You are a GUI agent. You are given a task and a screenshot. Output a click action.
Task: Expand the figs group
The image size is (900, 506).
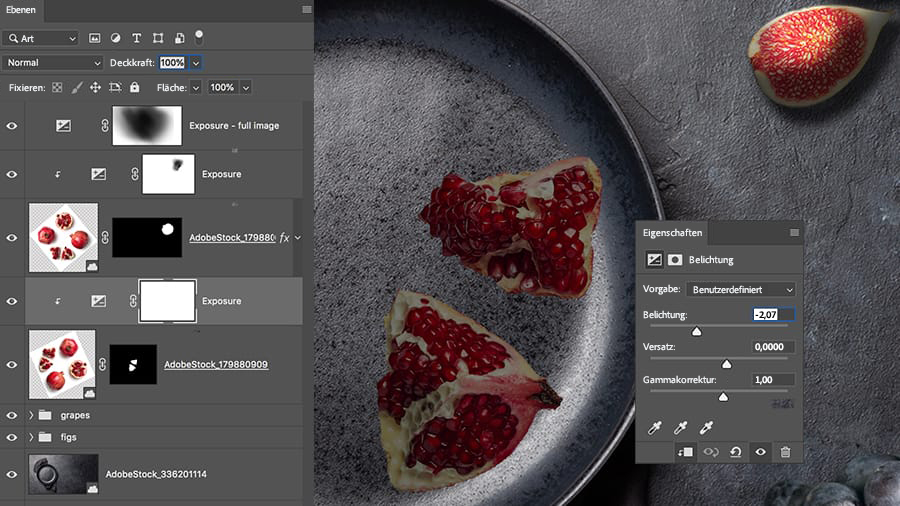31,437
